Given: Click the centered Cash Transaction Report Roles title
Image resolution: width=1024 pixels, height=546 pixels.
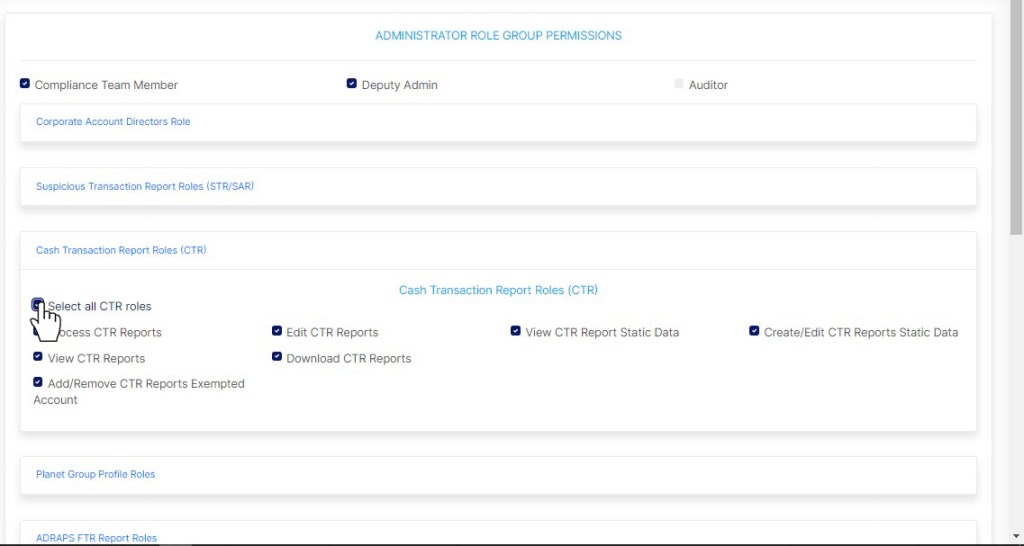Looking at the screenshot, I should pos(498,290).
